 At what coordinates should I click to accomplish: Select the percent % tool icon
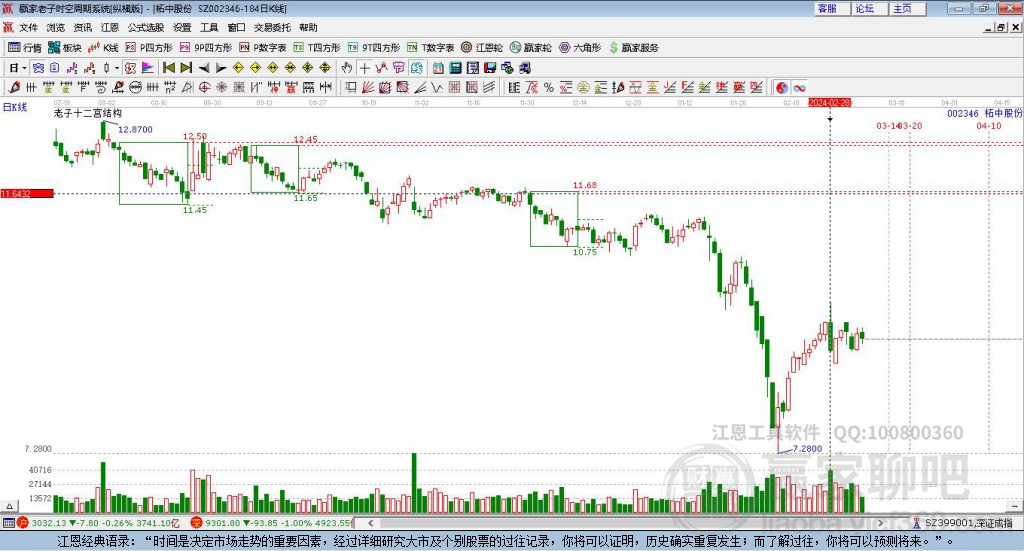point(549,87)
